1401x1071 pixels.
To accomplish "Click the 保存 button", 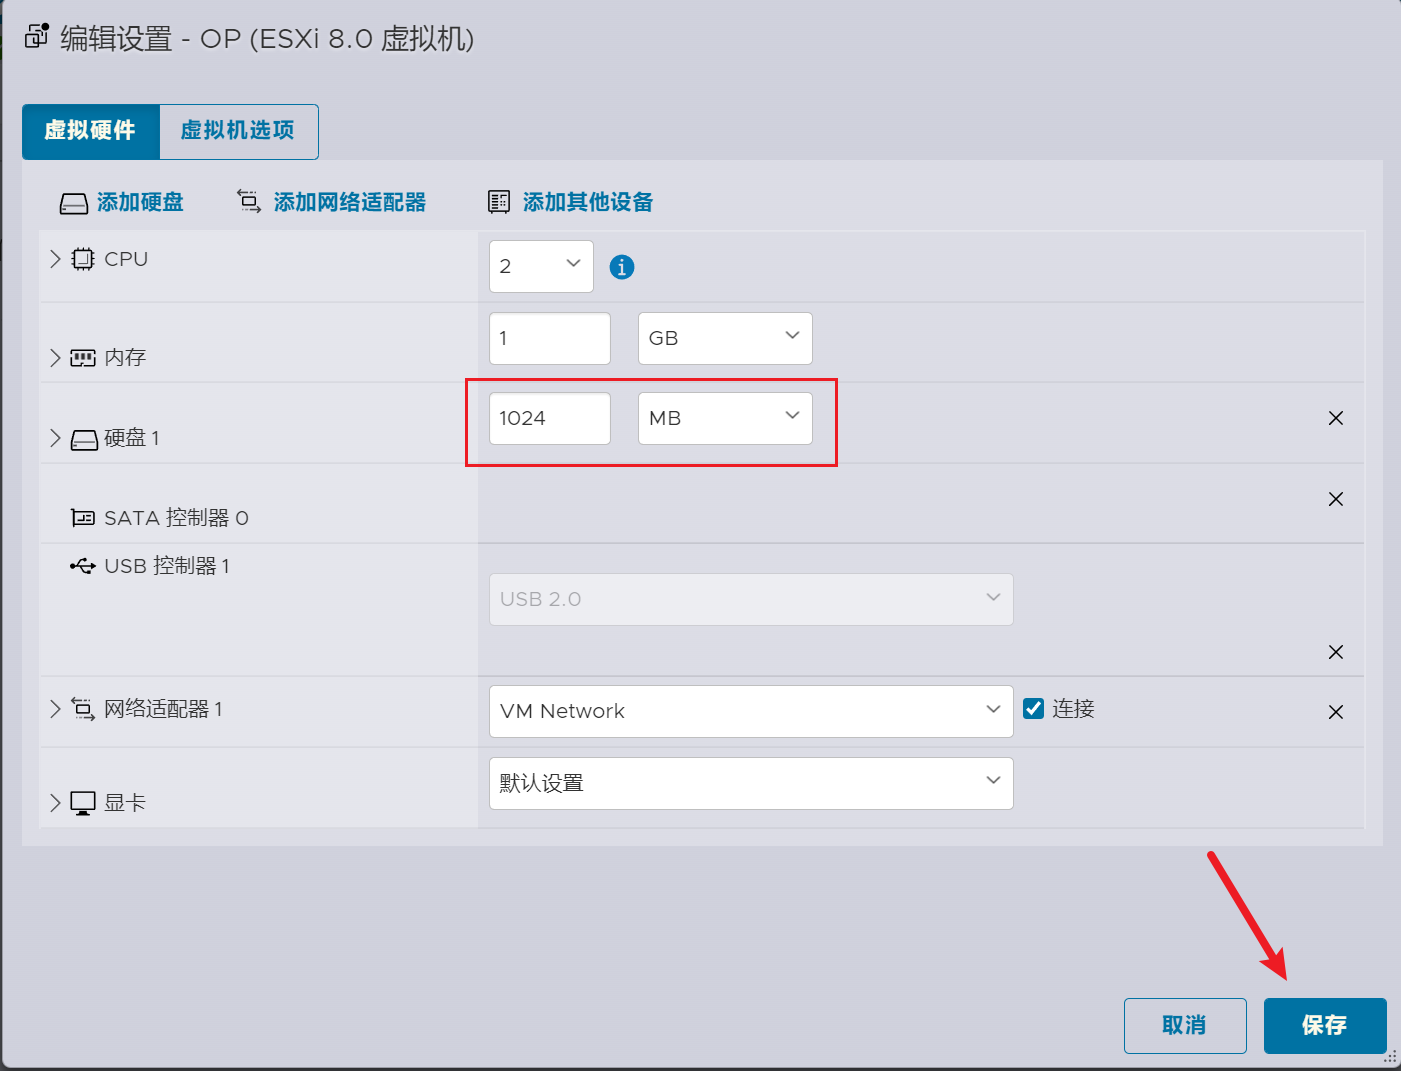I will click(1325, 1026).
